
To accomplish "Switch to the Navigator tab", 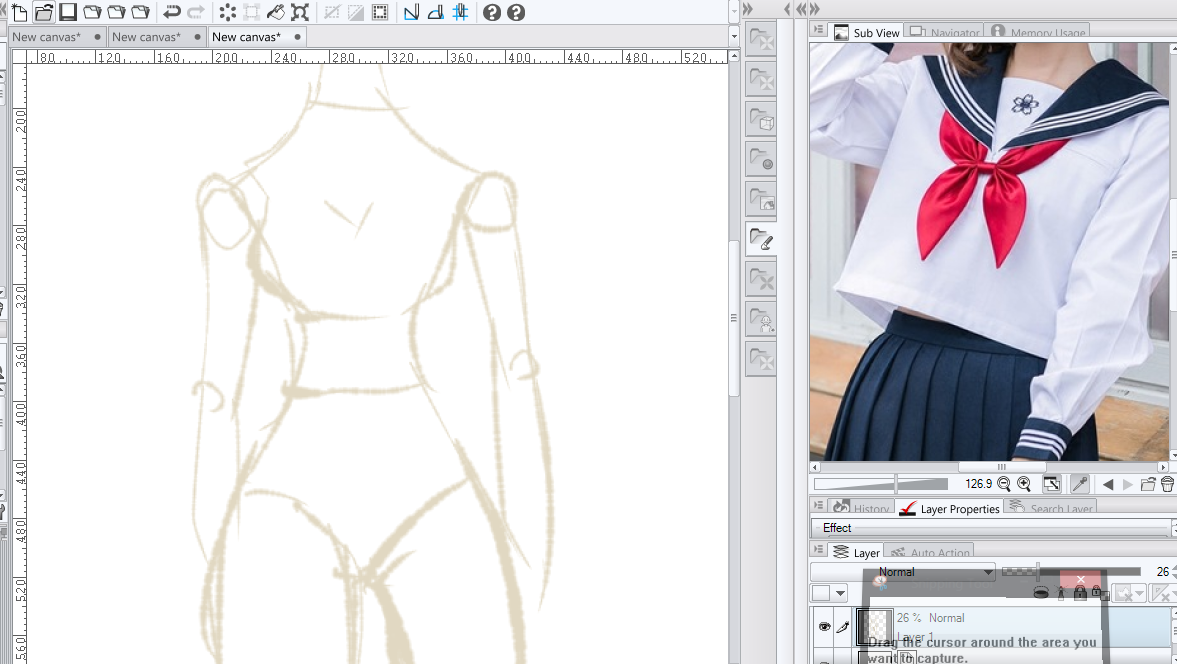I will (944, 32).
